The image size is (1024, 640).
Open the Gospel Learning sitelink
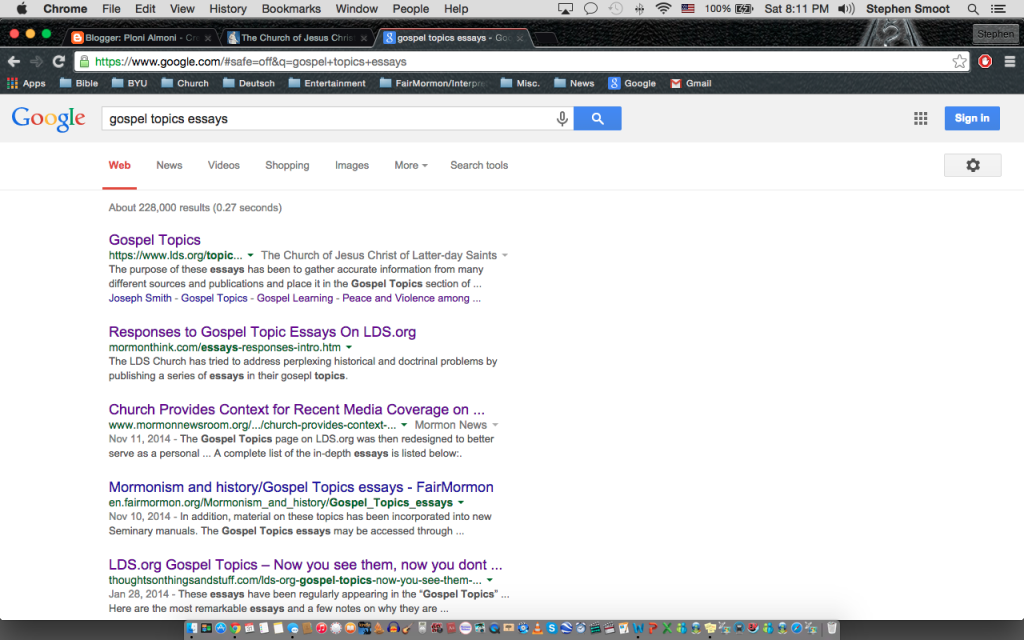coord(295,298)
